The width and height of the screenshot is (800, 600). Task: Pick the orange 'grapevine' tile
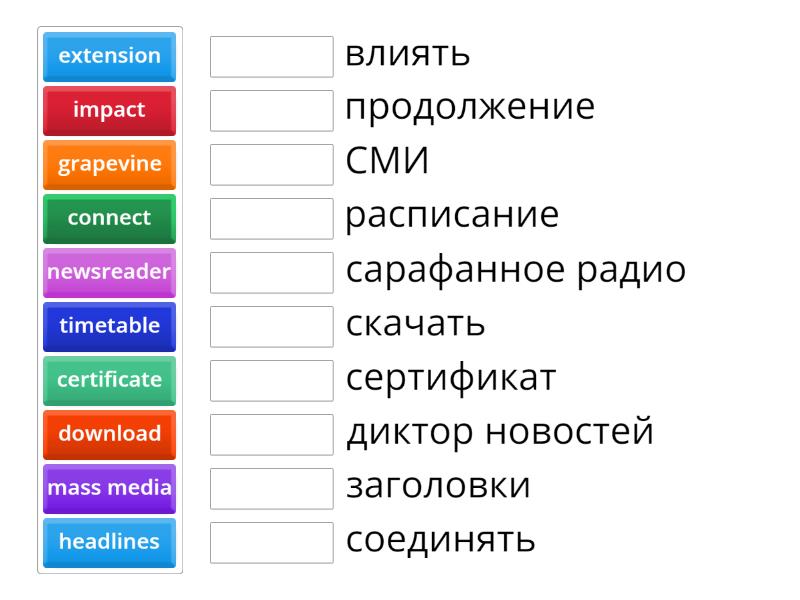tap(109, 164)
